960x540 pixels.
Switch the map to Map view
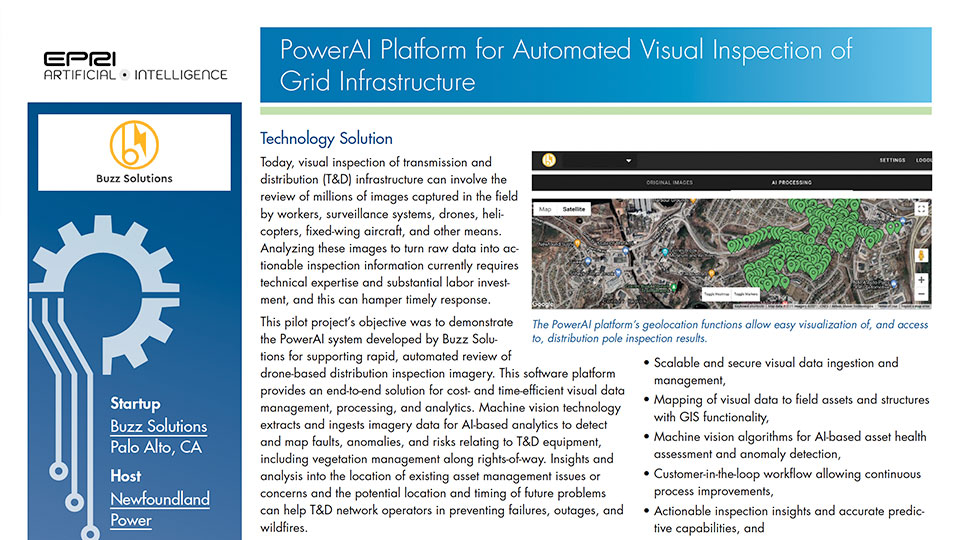546,209
